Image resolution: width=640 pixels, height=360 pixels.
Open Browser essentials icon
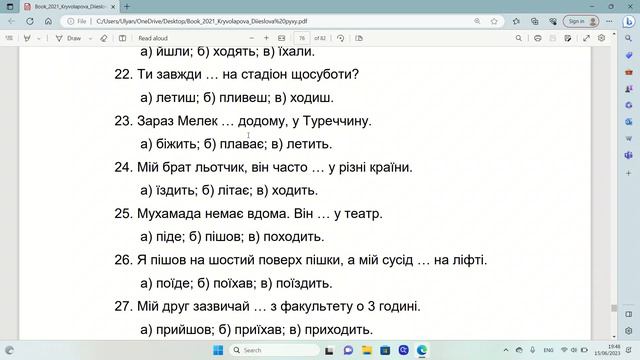point(553,21)
